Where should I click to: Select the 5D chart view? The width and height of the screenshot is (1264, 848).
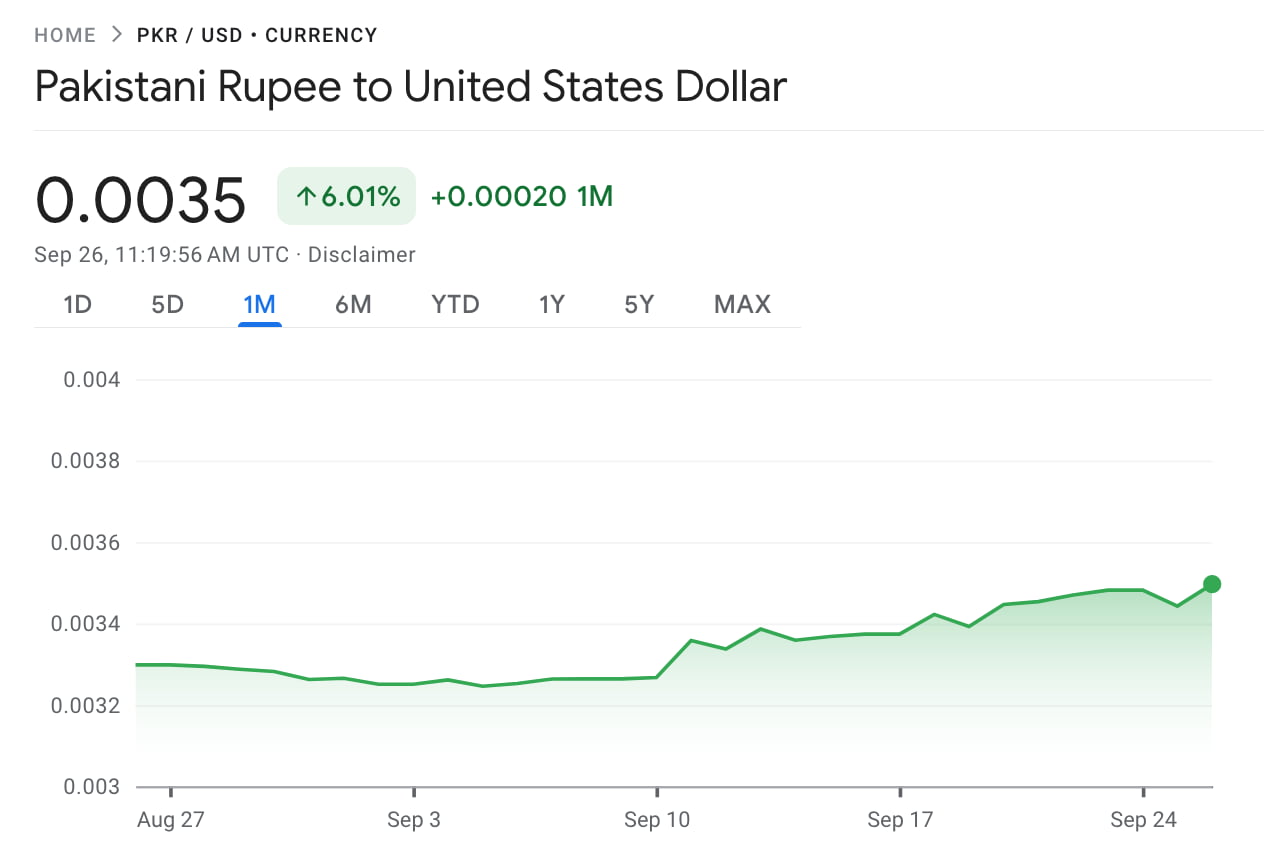point(167,304)
